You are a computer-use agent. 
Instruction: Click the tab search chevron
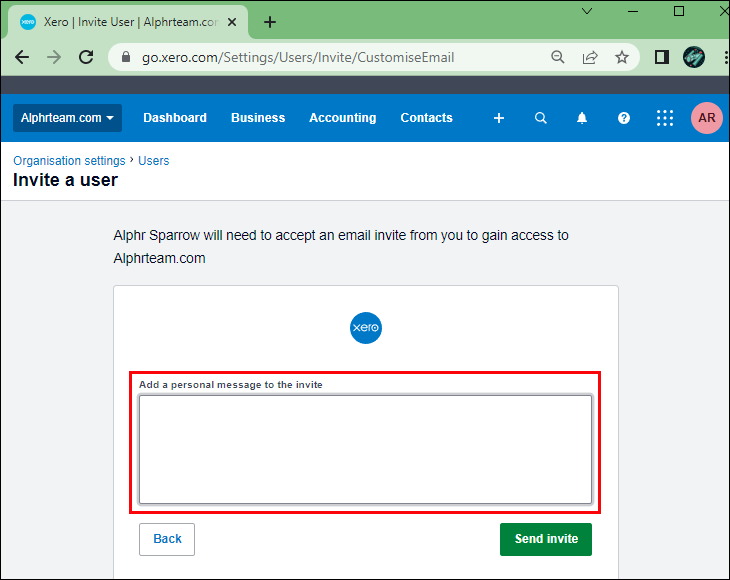tap(587, 11)
